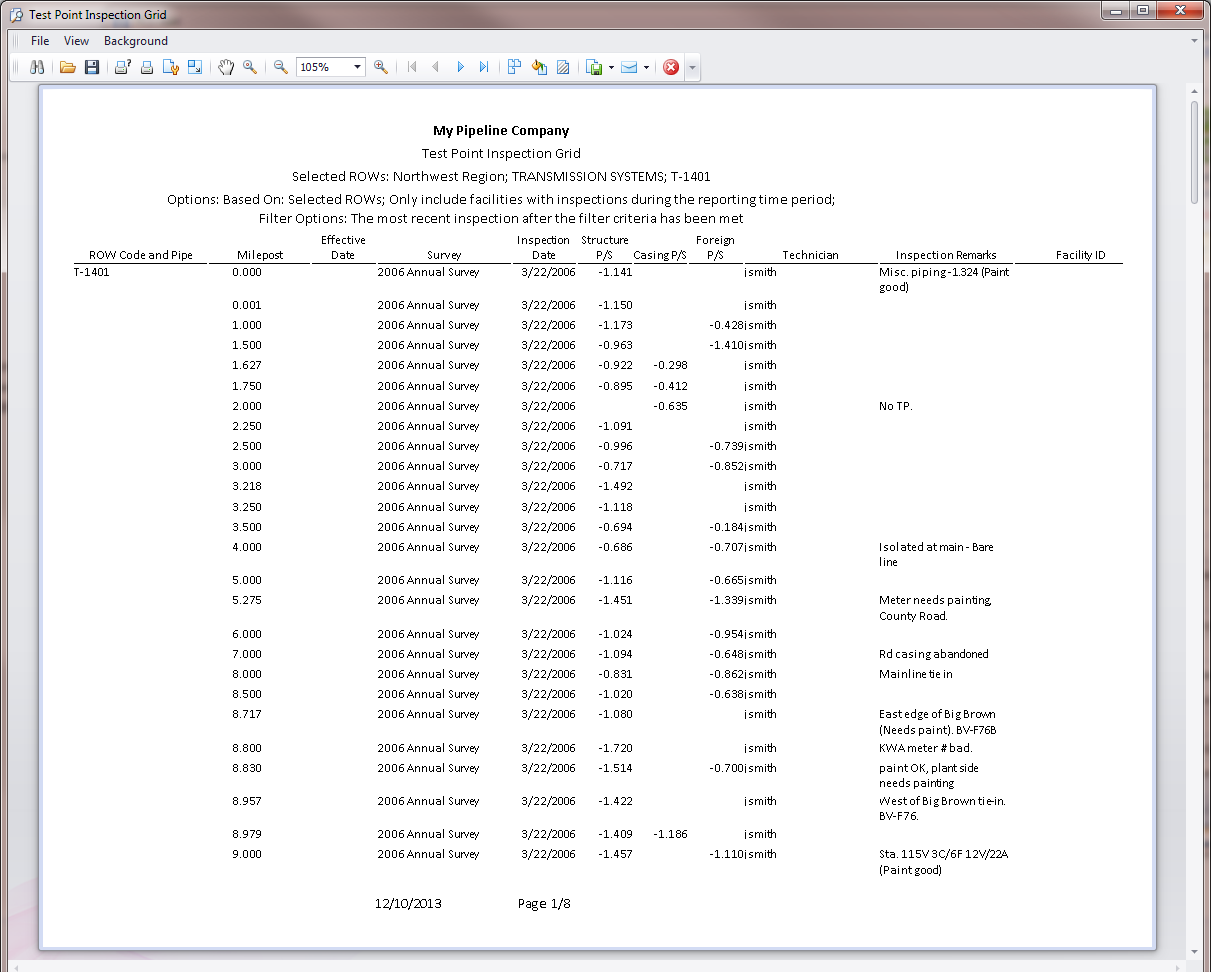This screenshot has width=1211, height=972.
Task: Open the Print dialog icon with question mark
Action: coord(122,67)
